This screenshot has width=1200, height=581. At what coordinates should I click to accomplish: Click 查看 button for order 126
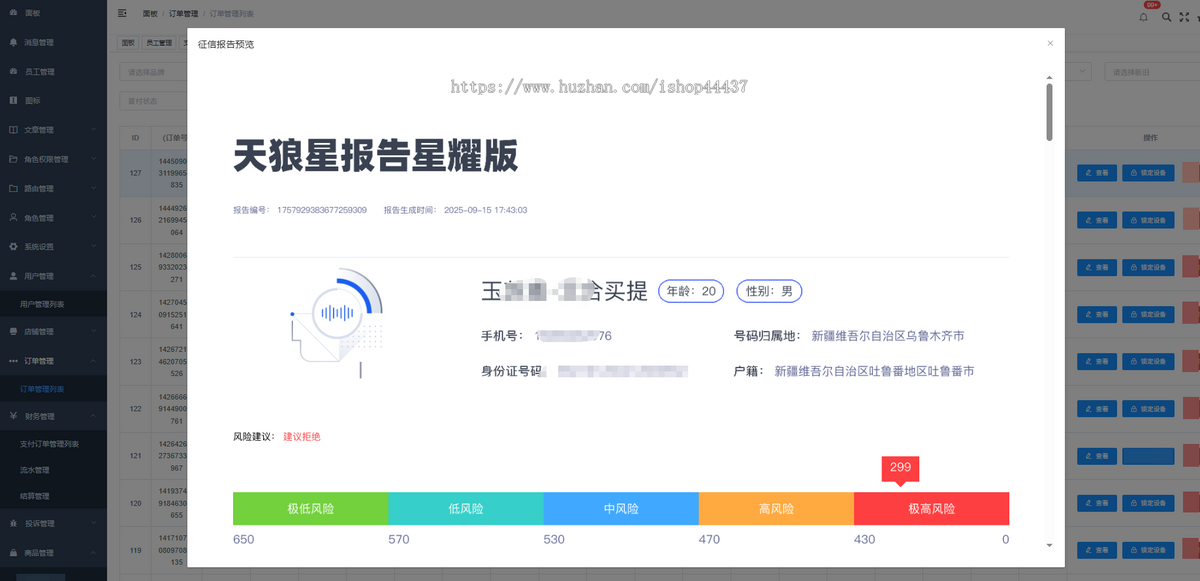1097,219
